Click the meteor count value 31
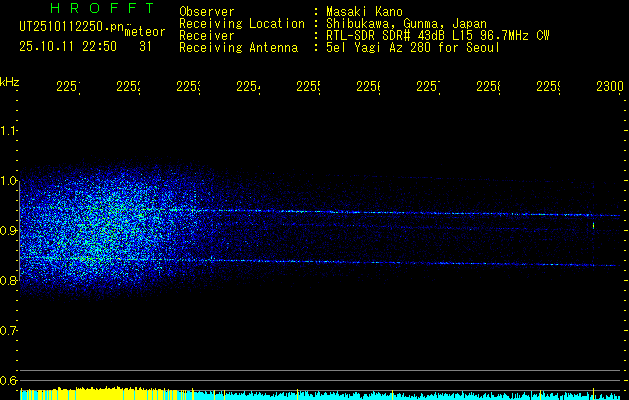Viewport: 629px width, 400px height. 145,47
